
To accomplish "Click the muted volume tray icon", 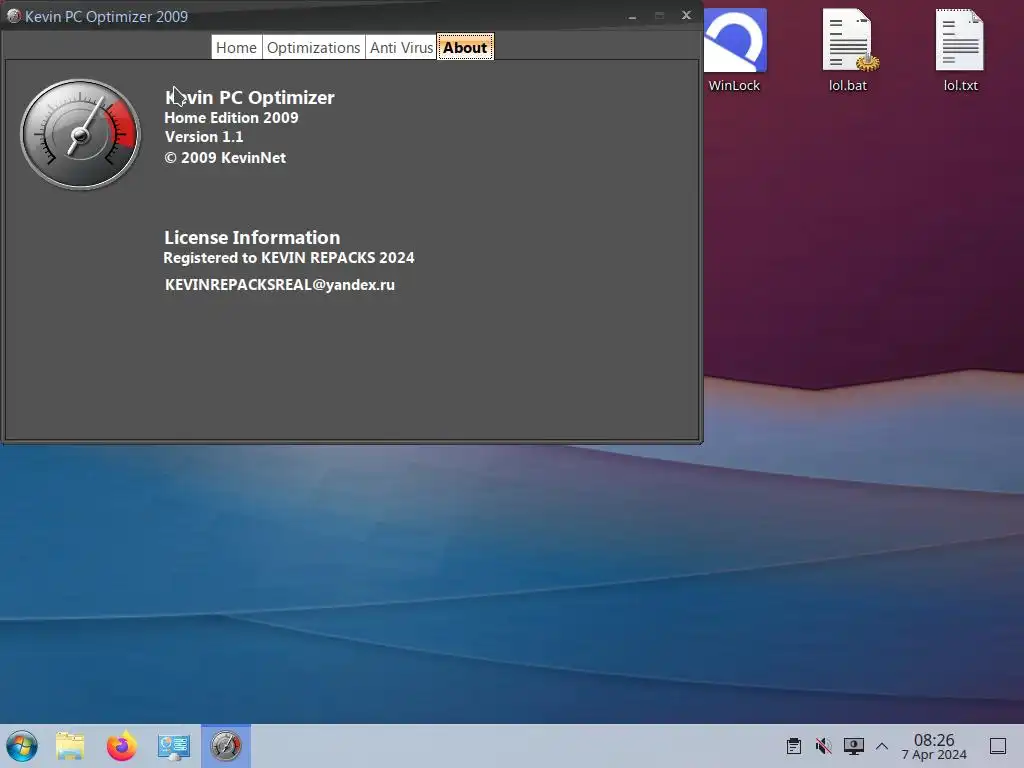I will click(824, 746).
